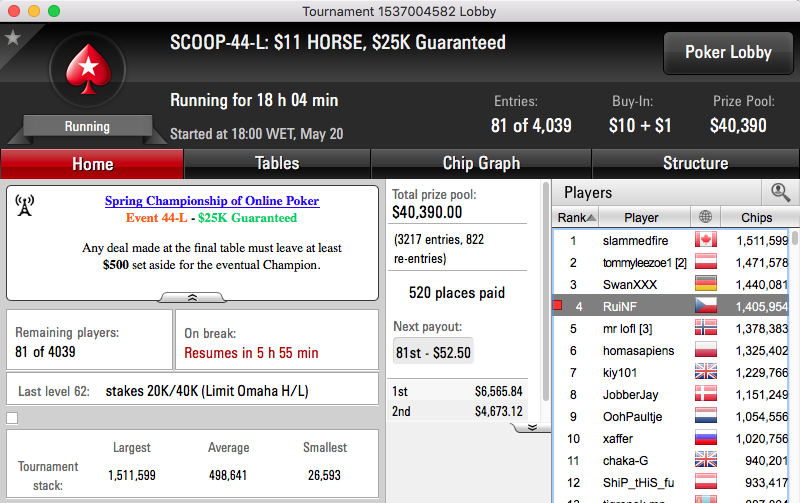Image resolution: width=800 pixels, height=503 pixels.
Task: Click the Running status banner
Action: pyautogui.click(x=87, y=127)
